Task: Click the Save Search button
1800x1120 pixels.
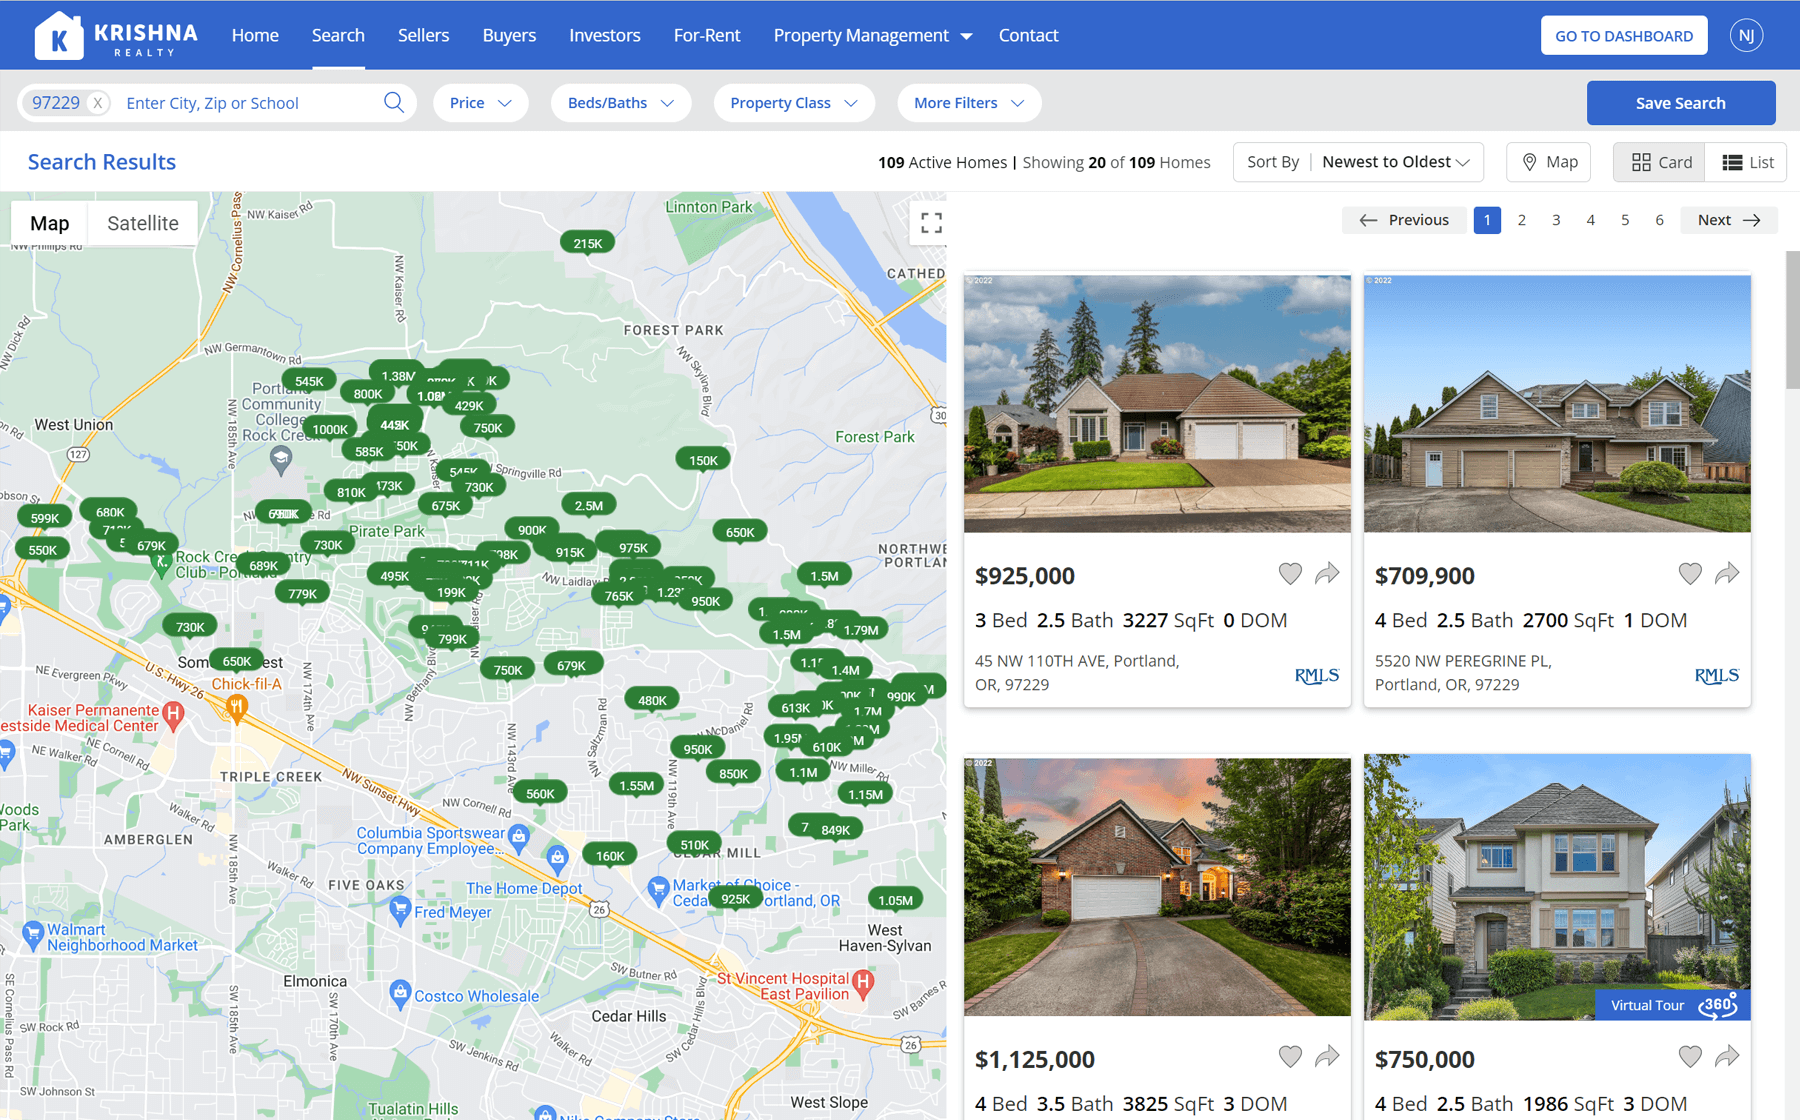Action: pos(1680,103)
